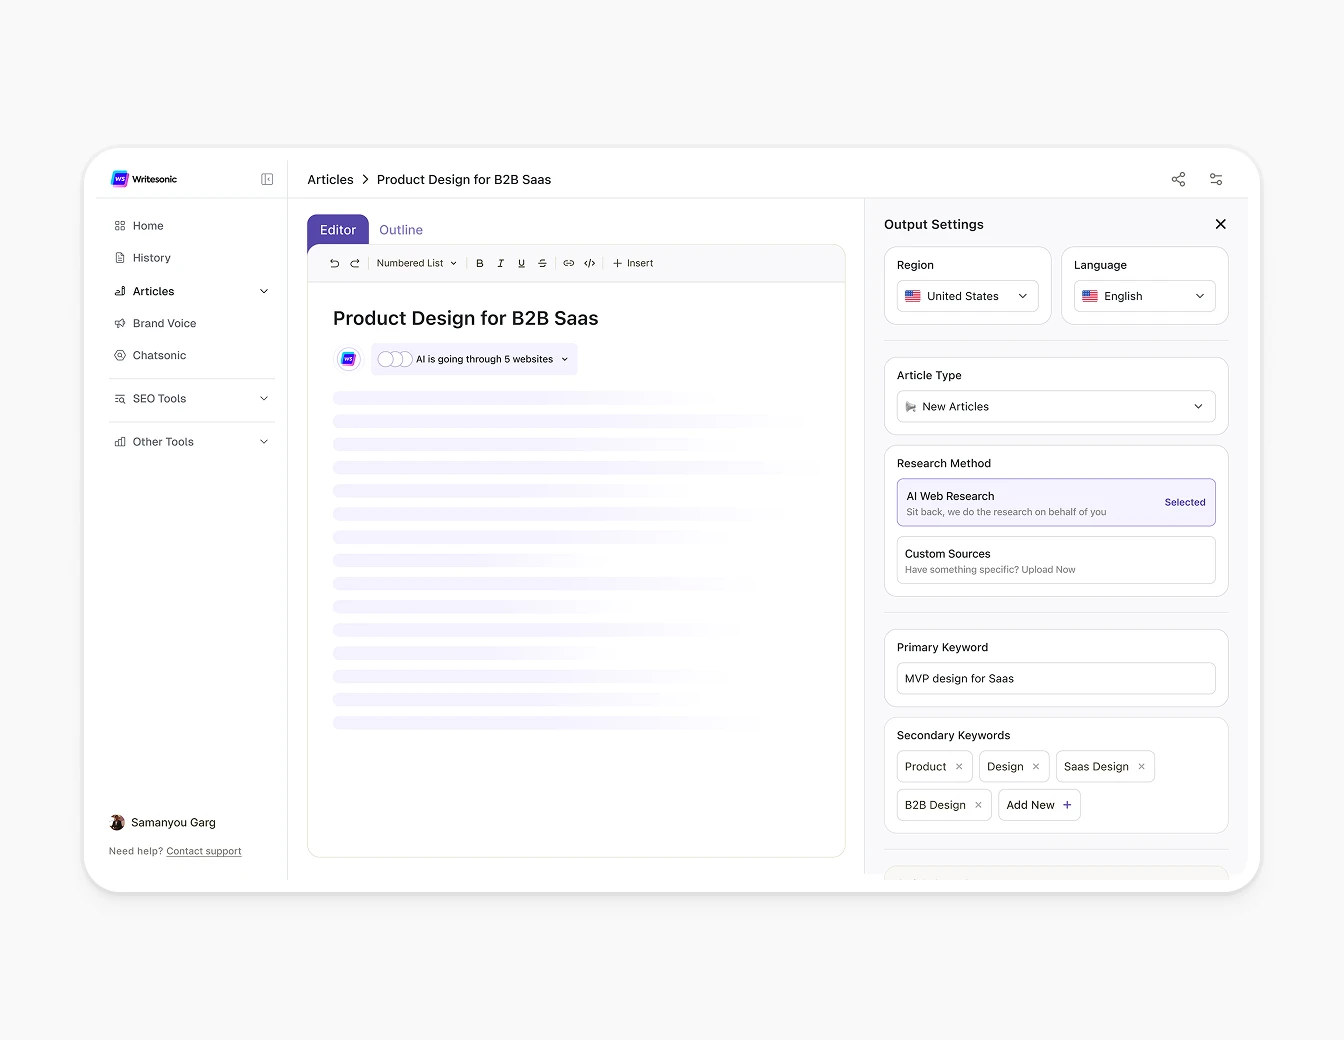This screenshot has height=1040, width=1344.
Task: Open the Article Type dropdown
Action: 1055,406
